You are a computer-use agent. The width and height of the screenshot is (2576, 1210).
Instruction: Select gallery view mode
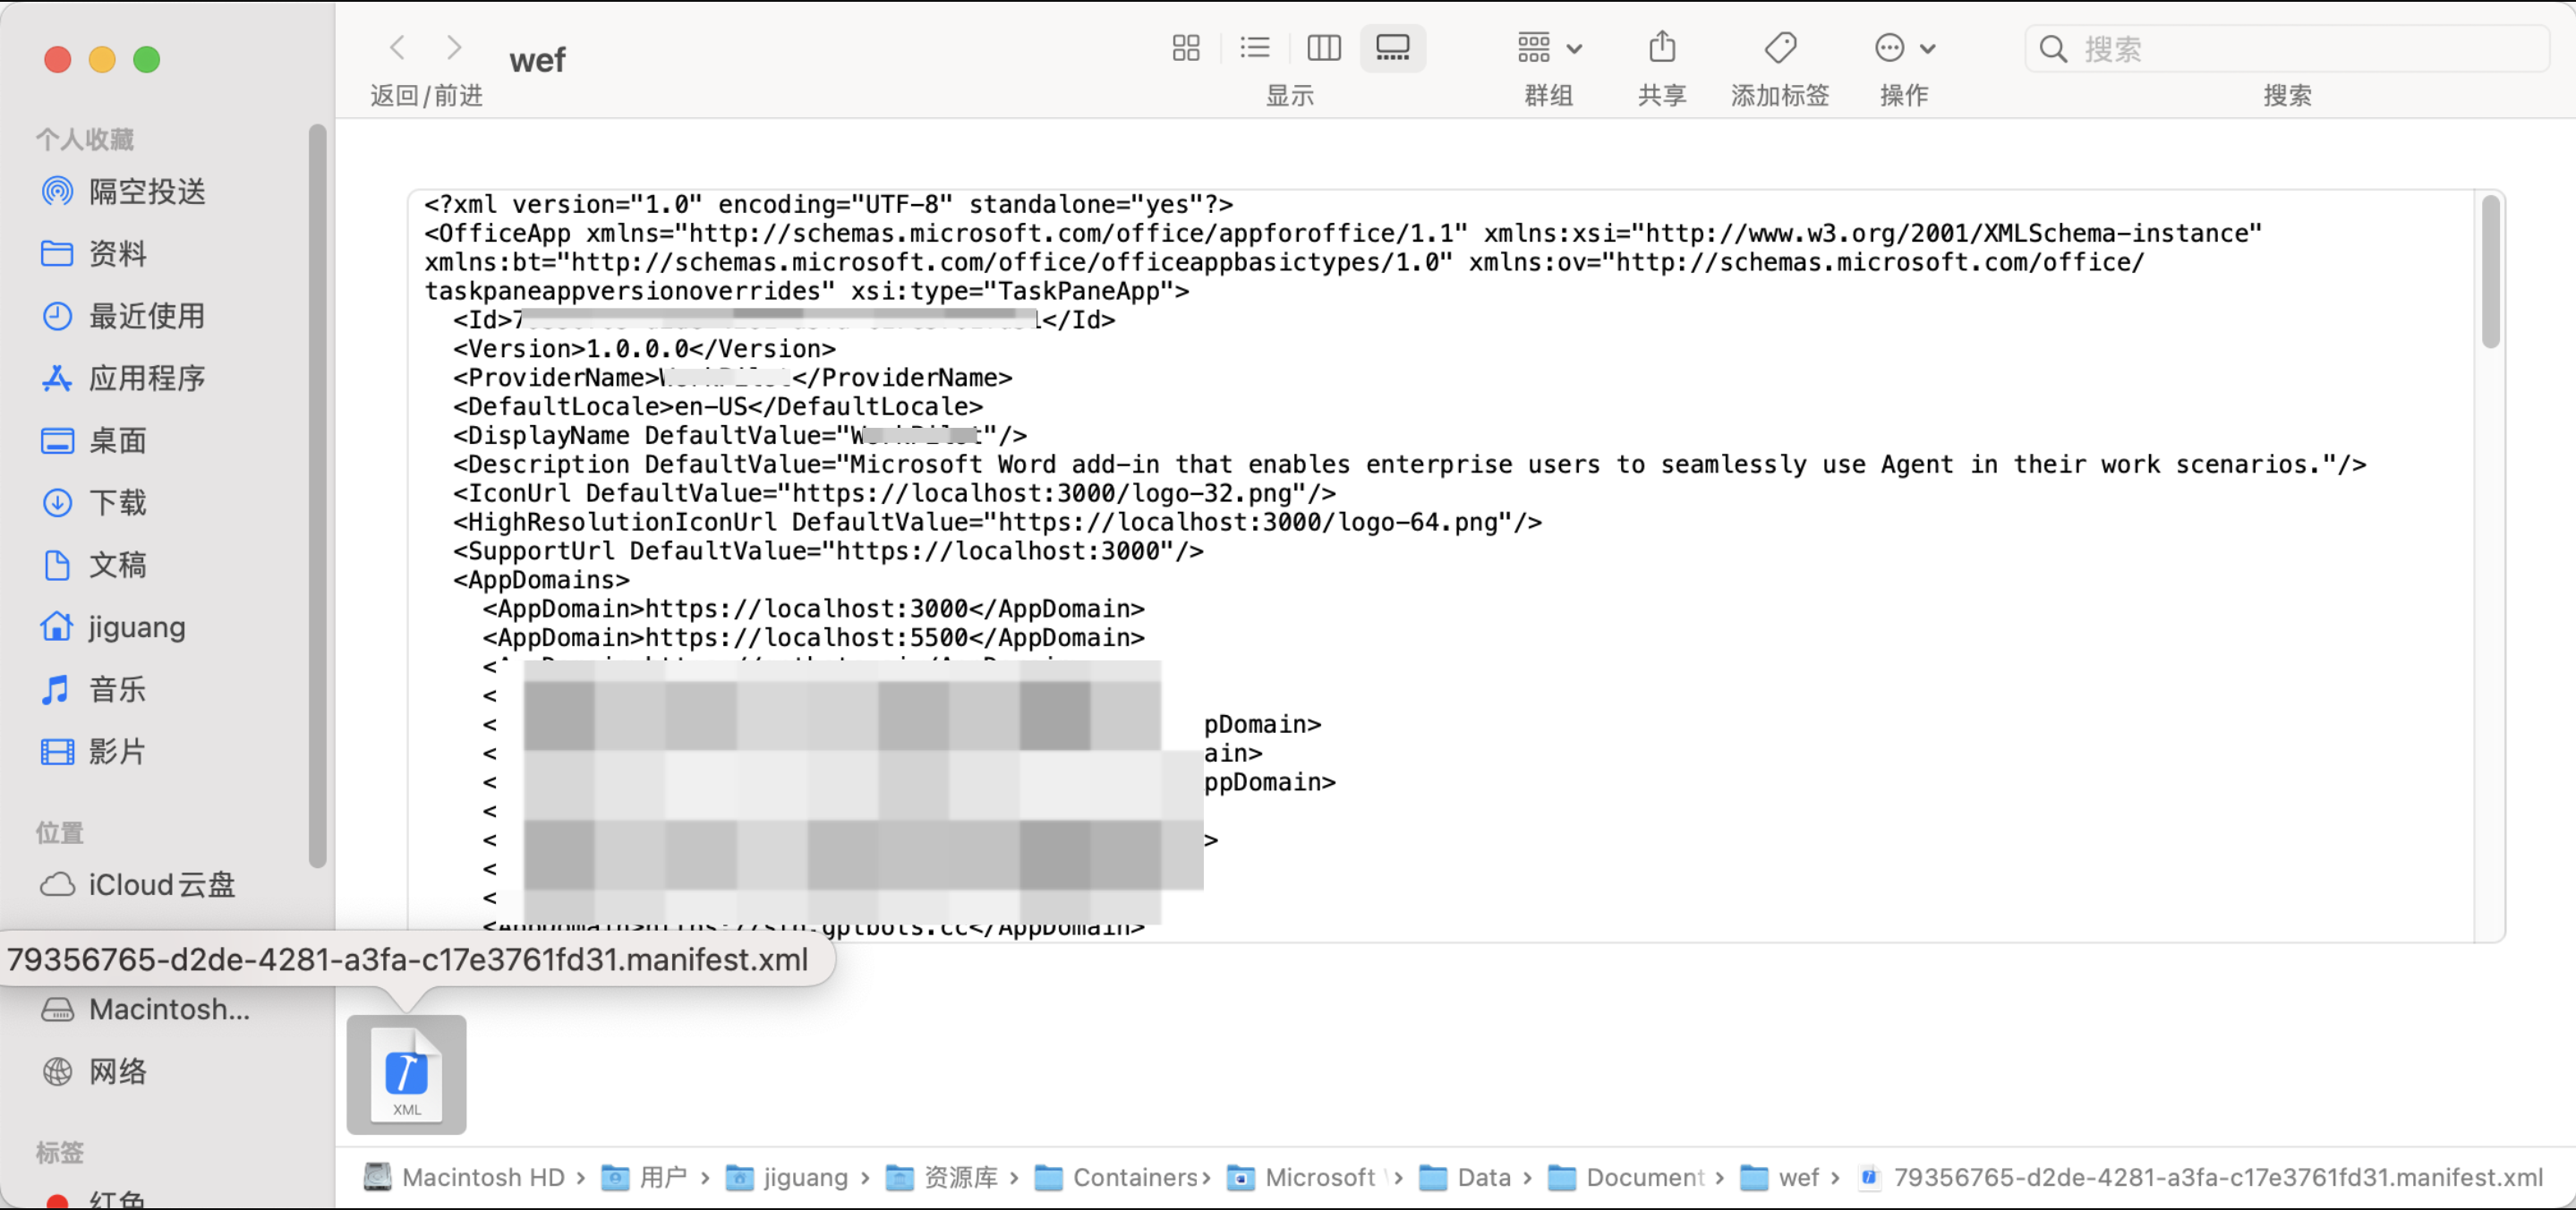point(1392,47)
